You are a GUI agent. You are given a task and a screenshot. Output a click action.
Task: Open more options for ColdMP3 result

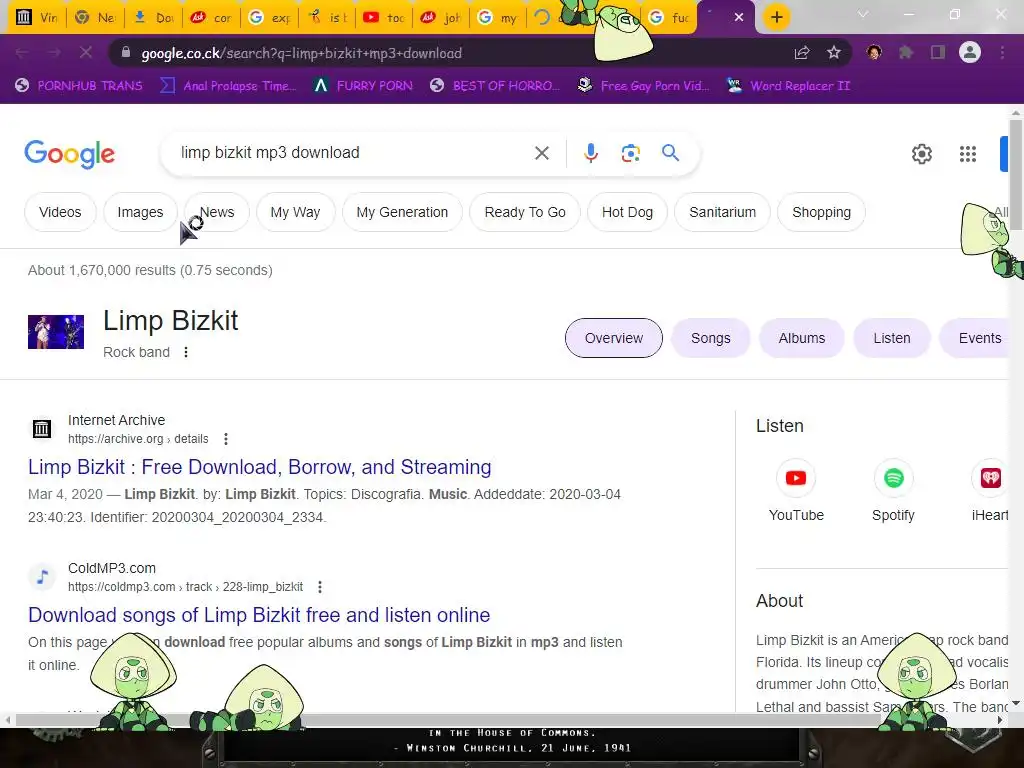pos(320,586)
